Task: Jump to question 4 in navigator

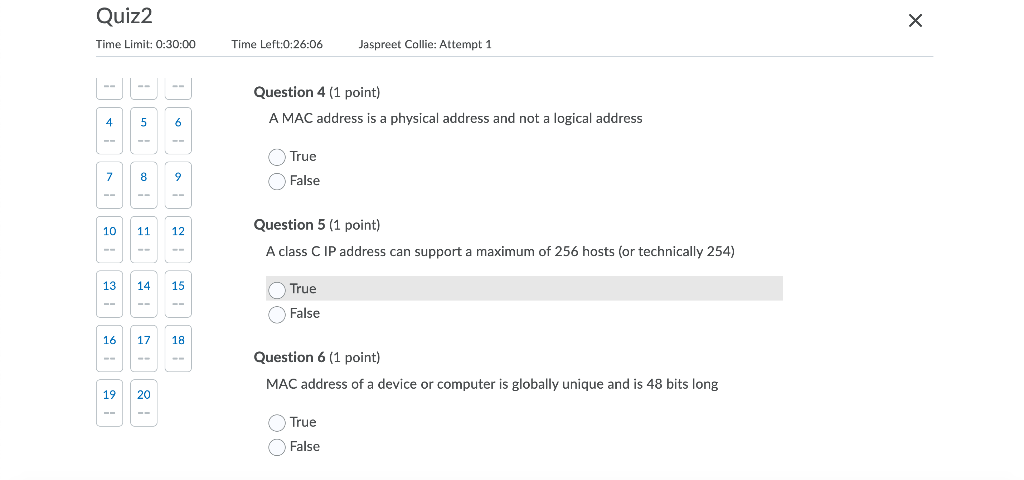Action: [109, 130]
